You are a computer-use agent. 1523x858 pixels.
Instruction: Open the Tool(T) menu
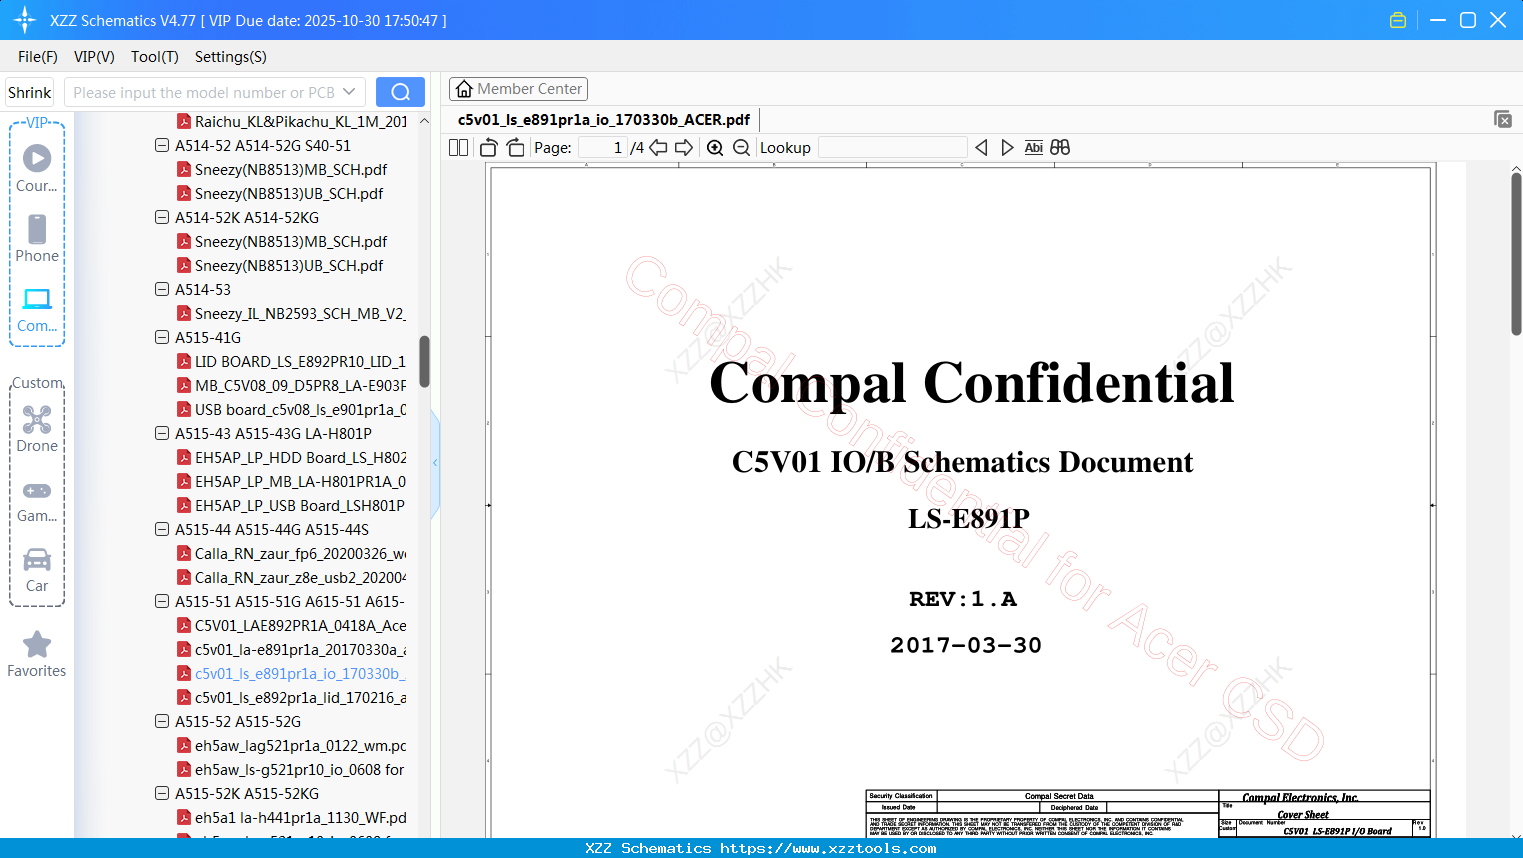click(x=155, y=57)
